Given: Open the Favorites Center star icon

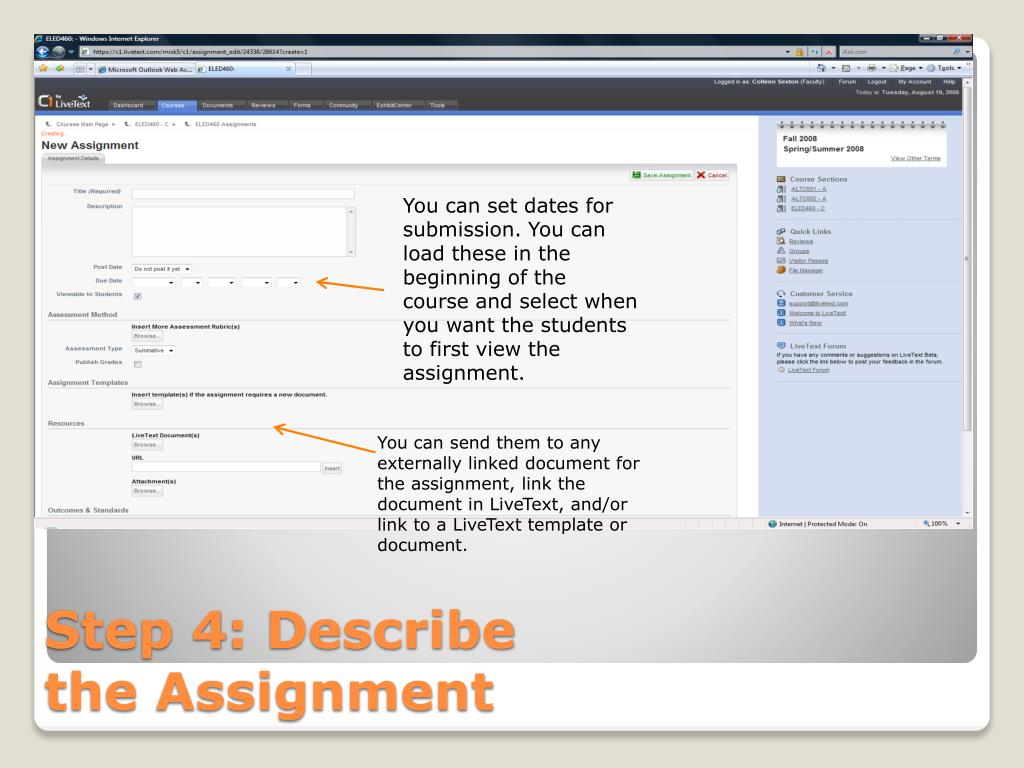Looking at the screenshot, I should (43, 68).
